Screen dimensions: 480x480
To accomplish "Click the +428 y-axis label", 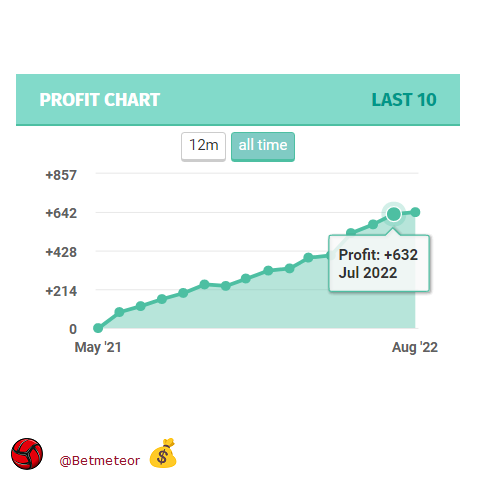I will point(61,252).
